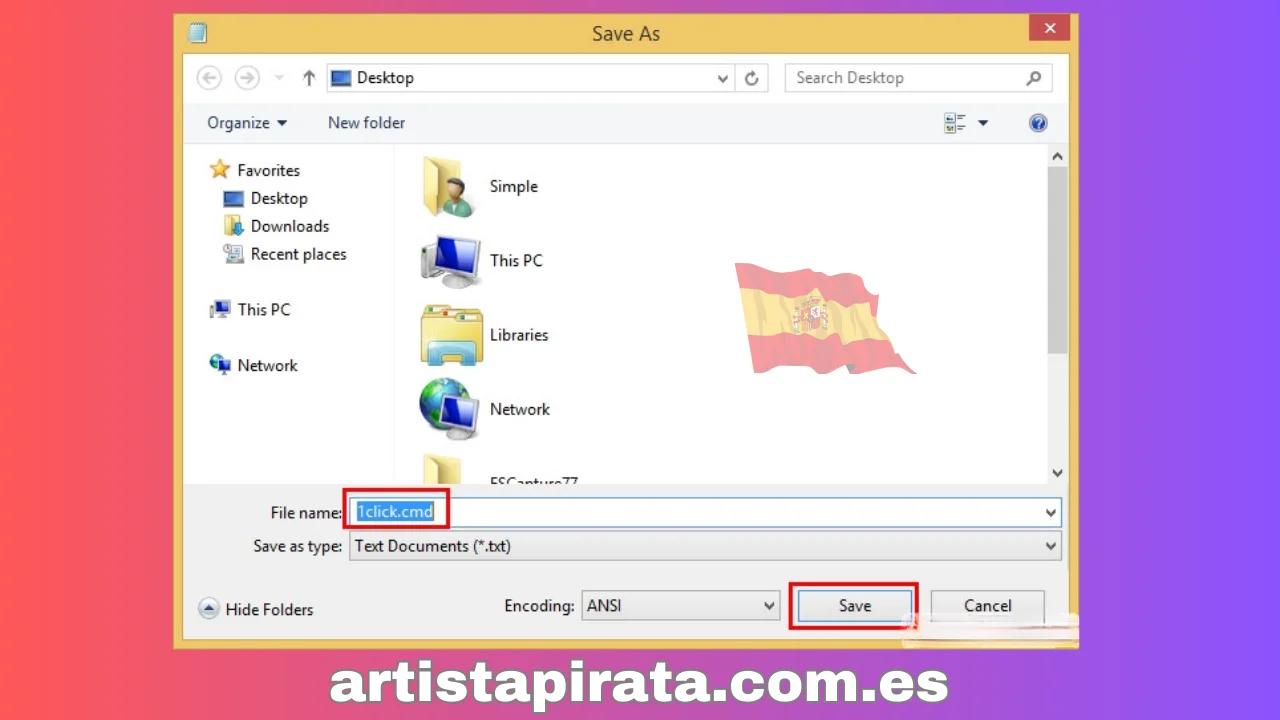Open the Save as type combo box
The image size is (1280, 720).
[705, 546]
